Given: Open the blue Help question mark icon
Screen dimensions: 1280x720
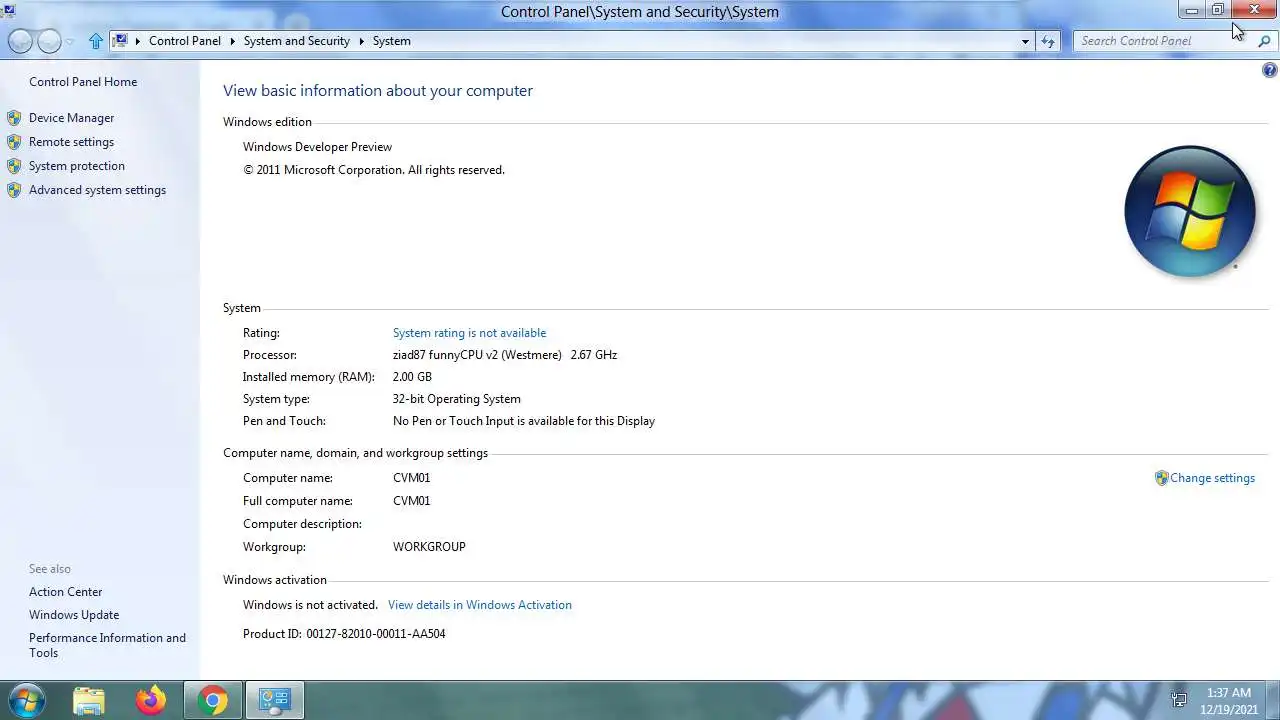Looking at the screenshot, I should point(1270,70).
